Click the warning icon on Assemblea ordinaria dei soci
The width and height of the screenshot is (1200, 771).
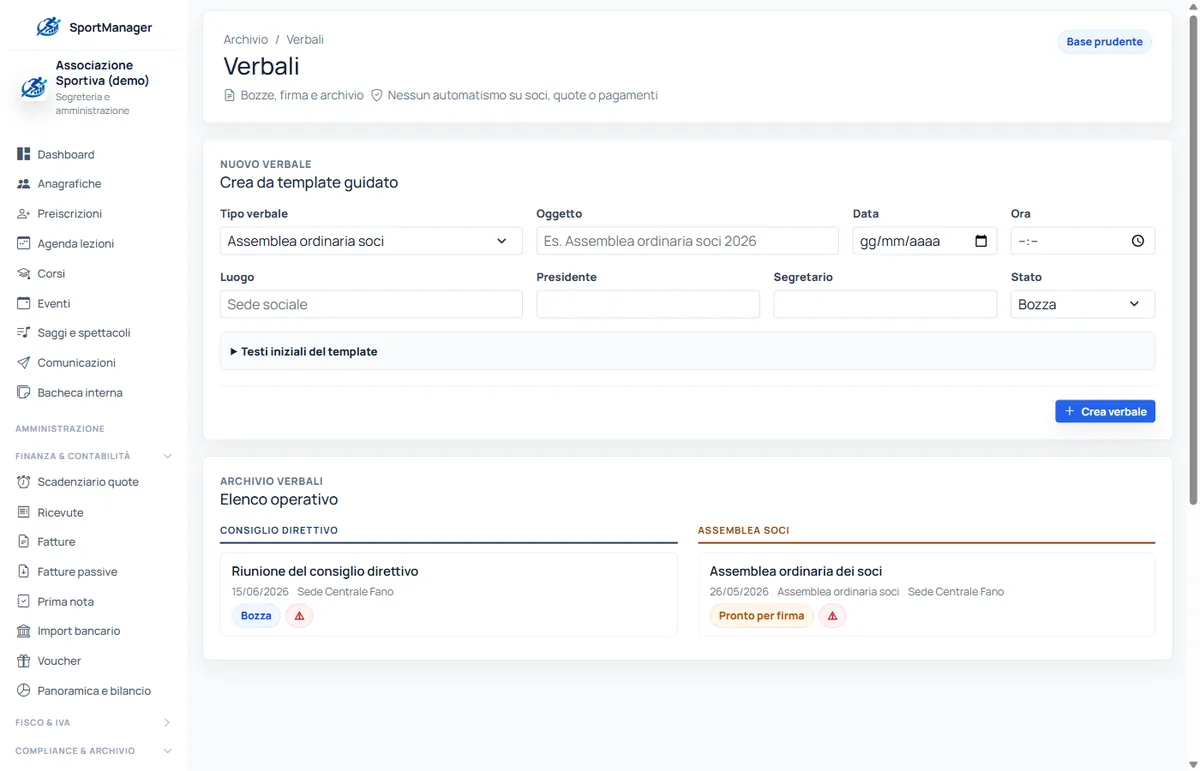pos(832,616)
